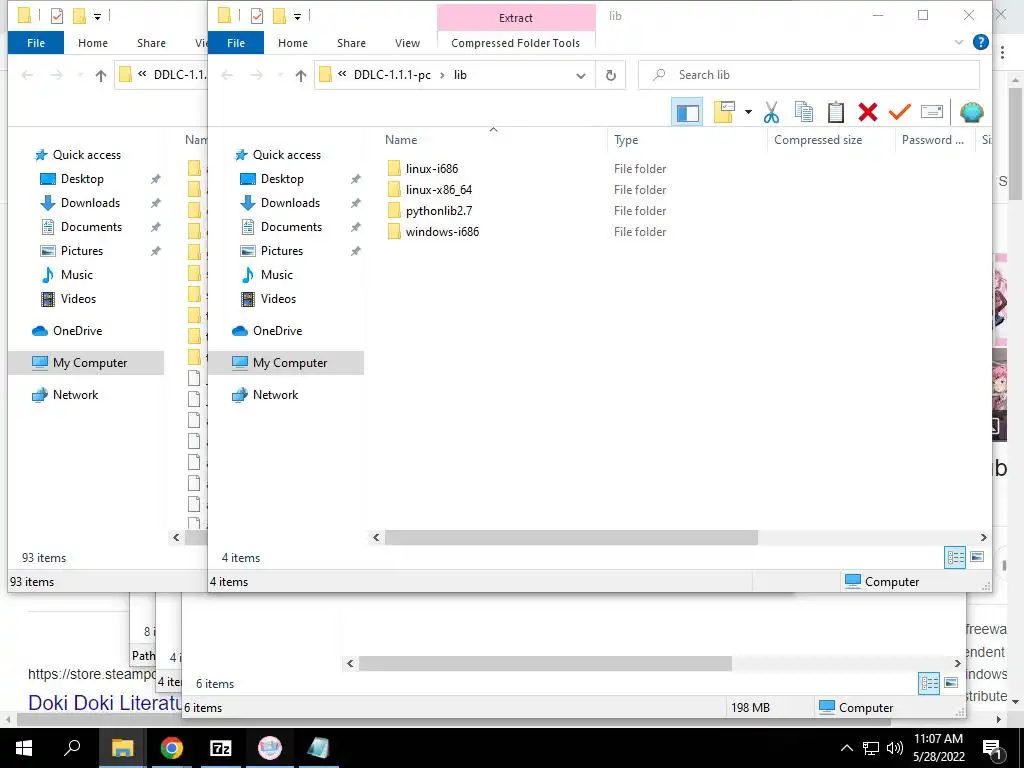Open Desktop in lib window navigation pane
Image resolution: width=1024 pixels, height=768 pixels.
point(282,179)
